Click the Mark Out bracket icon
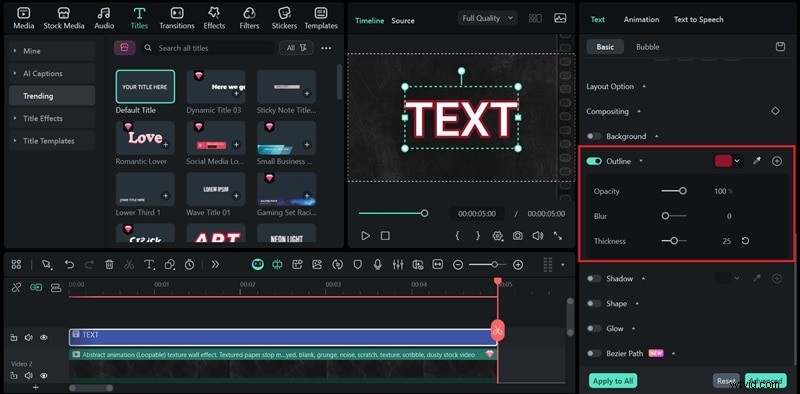The height and width of the screenshot is (394, 800). click(x=478, y=236)
